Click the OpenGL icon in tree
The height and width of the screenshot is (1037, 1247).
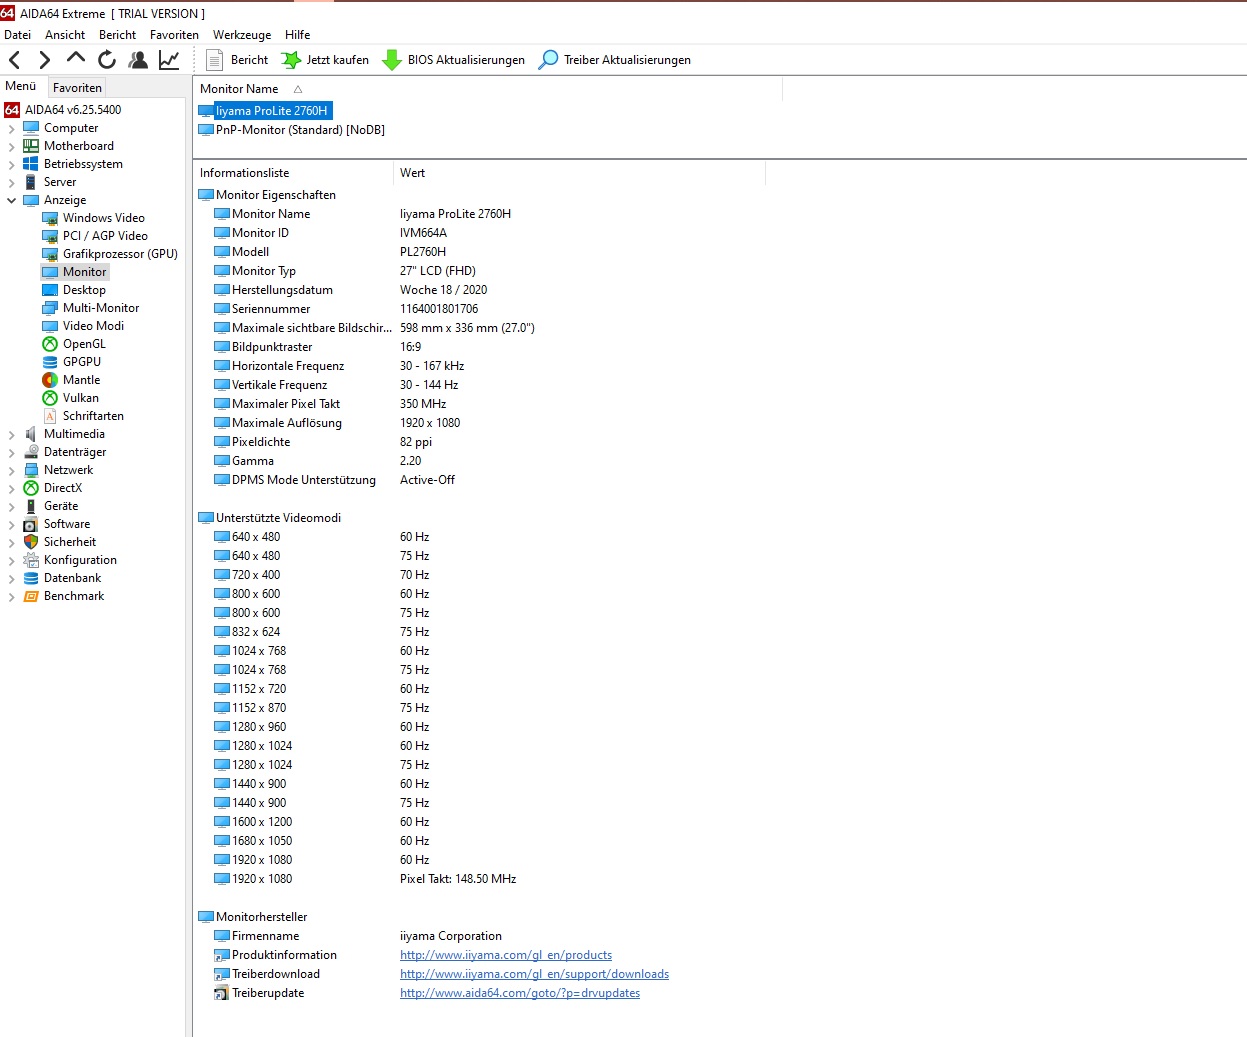coord(50,344)
